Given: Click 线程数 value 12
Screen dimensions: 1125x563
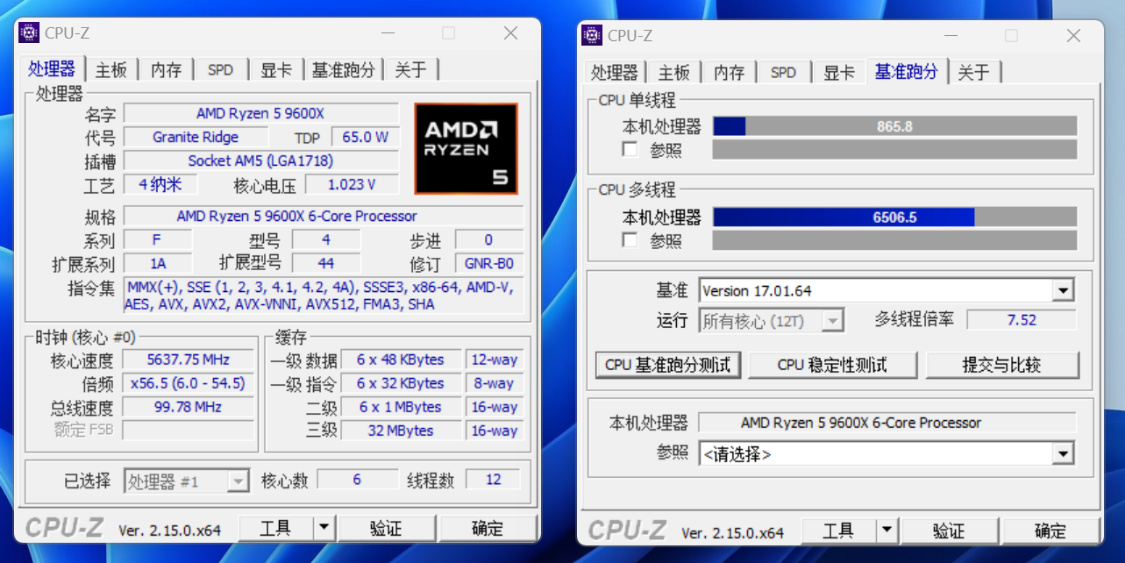Looking at the screenshot, I should 494,479.
